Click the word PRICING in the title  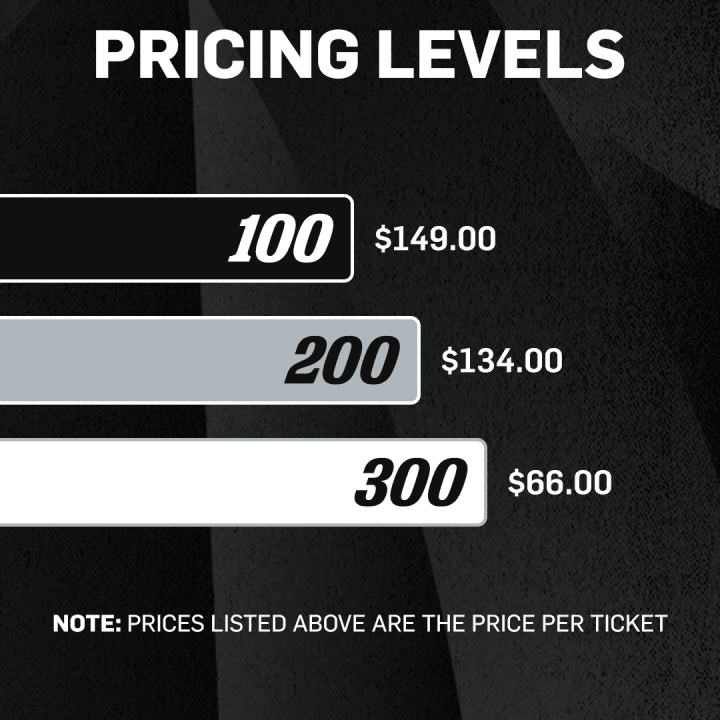pos(226,55)
